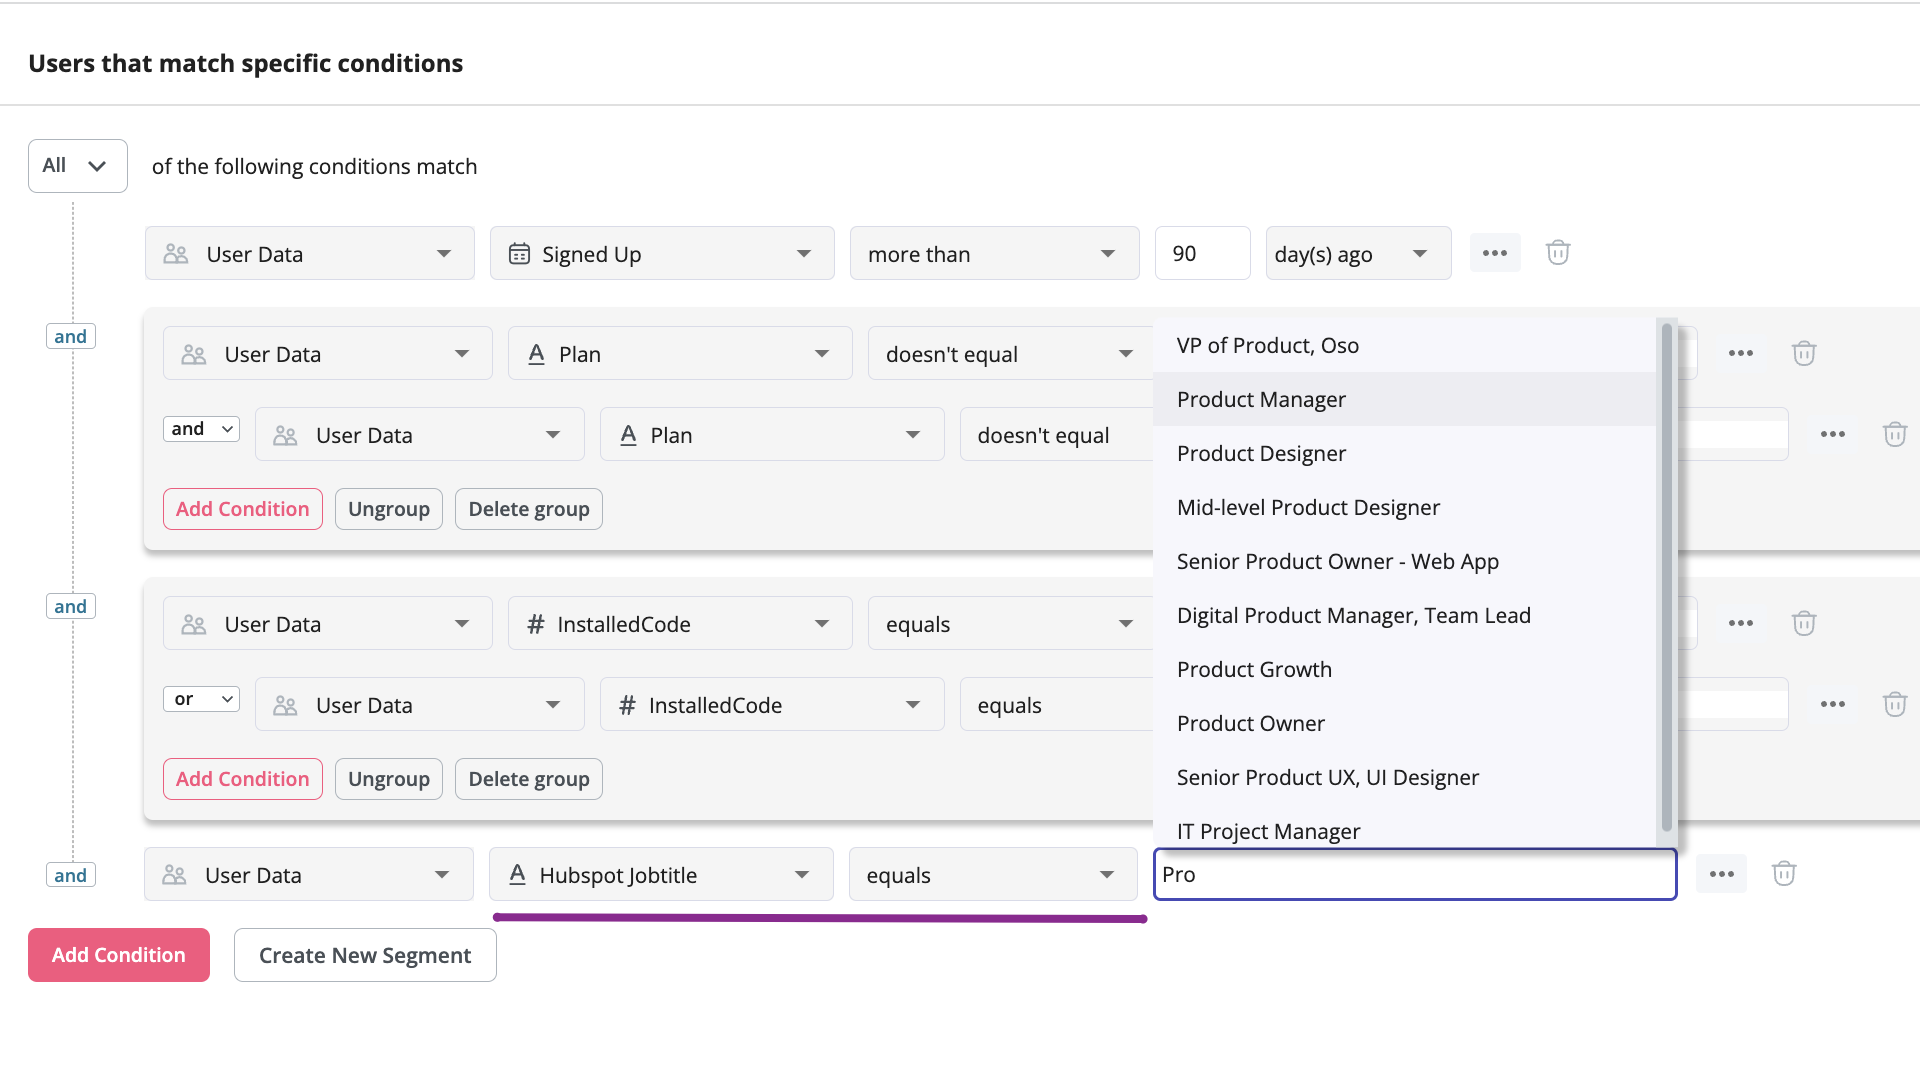The image size is (1920, 1080).
Task: Open the 'All' conditions match dropdown
Action: click(x=77, y=165)
